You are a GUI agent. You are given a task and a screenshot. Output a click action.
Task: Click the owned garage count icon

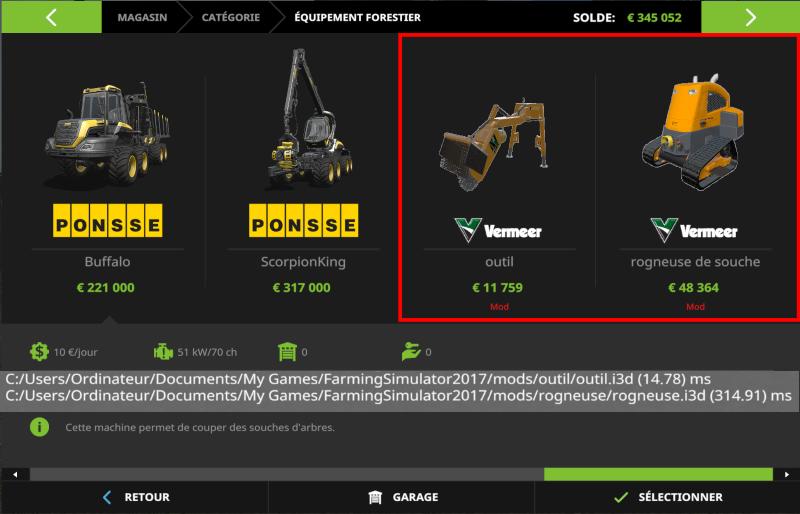pyautogui.click(x=287, y=352)
